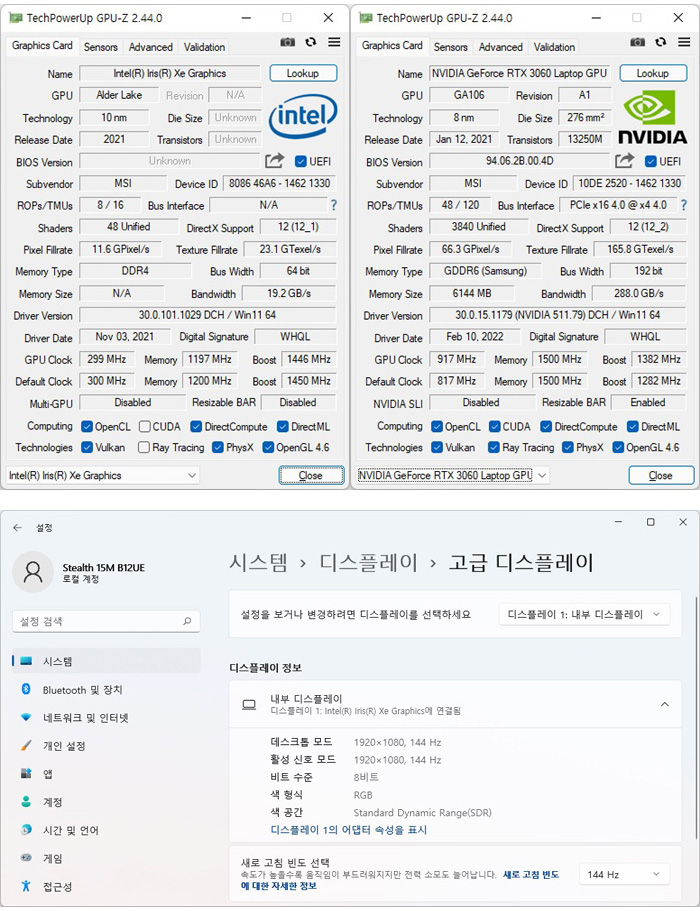Click the screenshot camera icon in NVIDIA GPU-Z window
The height and width of the screenshot is (911, 700).
click(x=637, y=42)
